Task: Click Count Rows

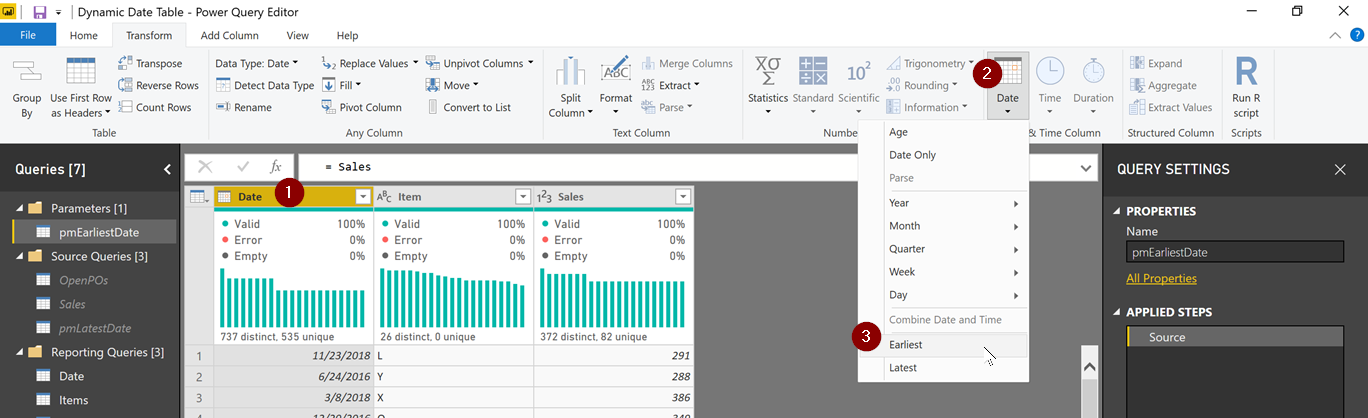Action: point(154,107)
